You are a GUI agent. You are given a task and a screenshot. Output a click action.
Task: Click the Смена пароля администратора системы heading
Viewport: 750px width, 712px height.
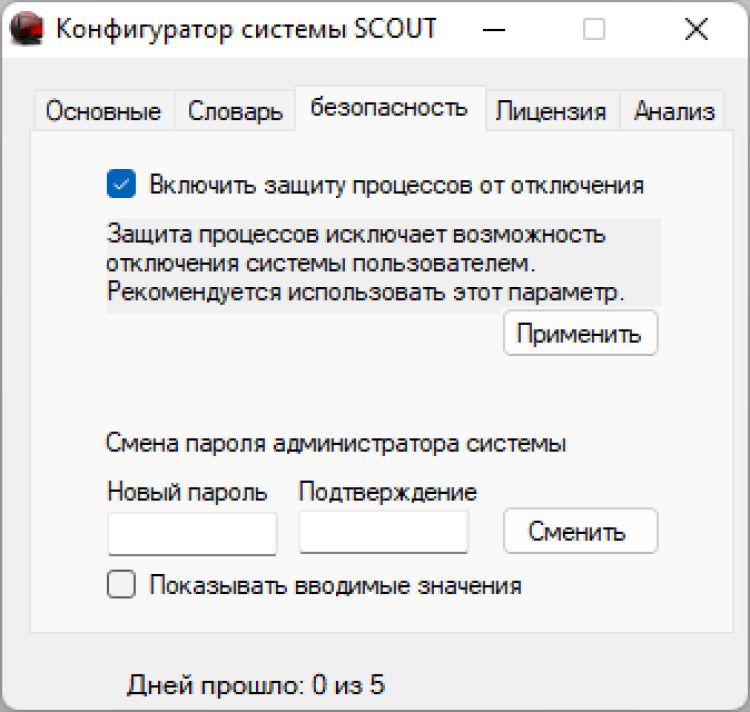(x=335, y=443)
